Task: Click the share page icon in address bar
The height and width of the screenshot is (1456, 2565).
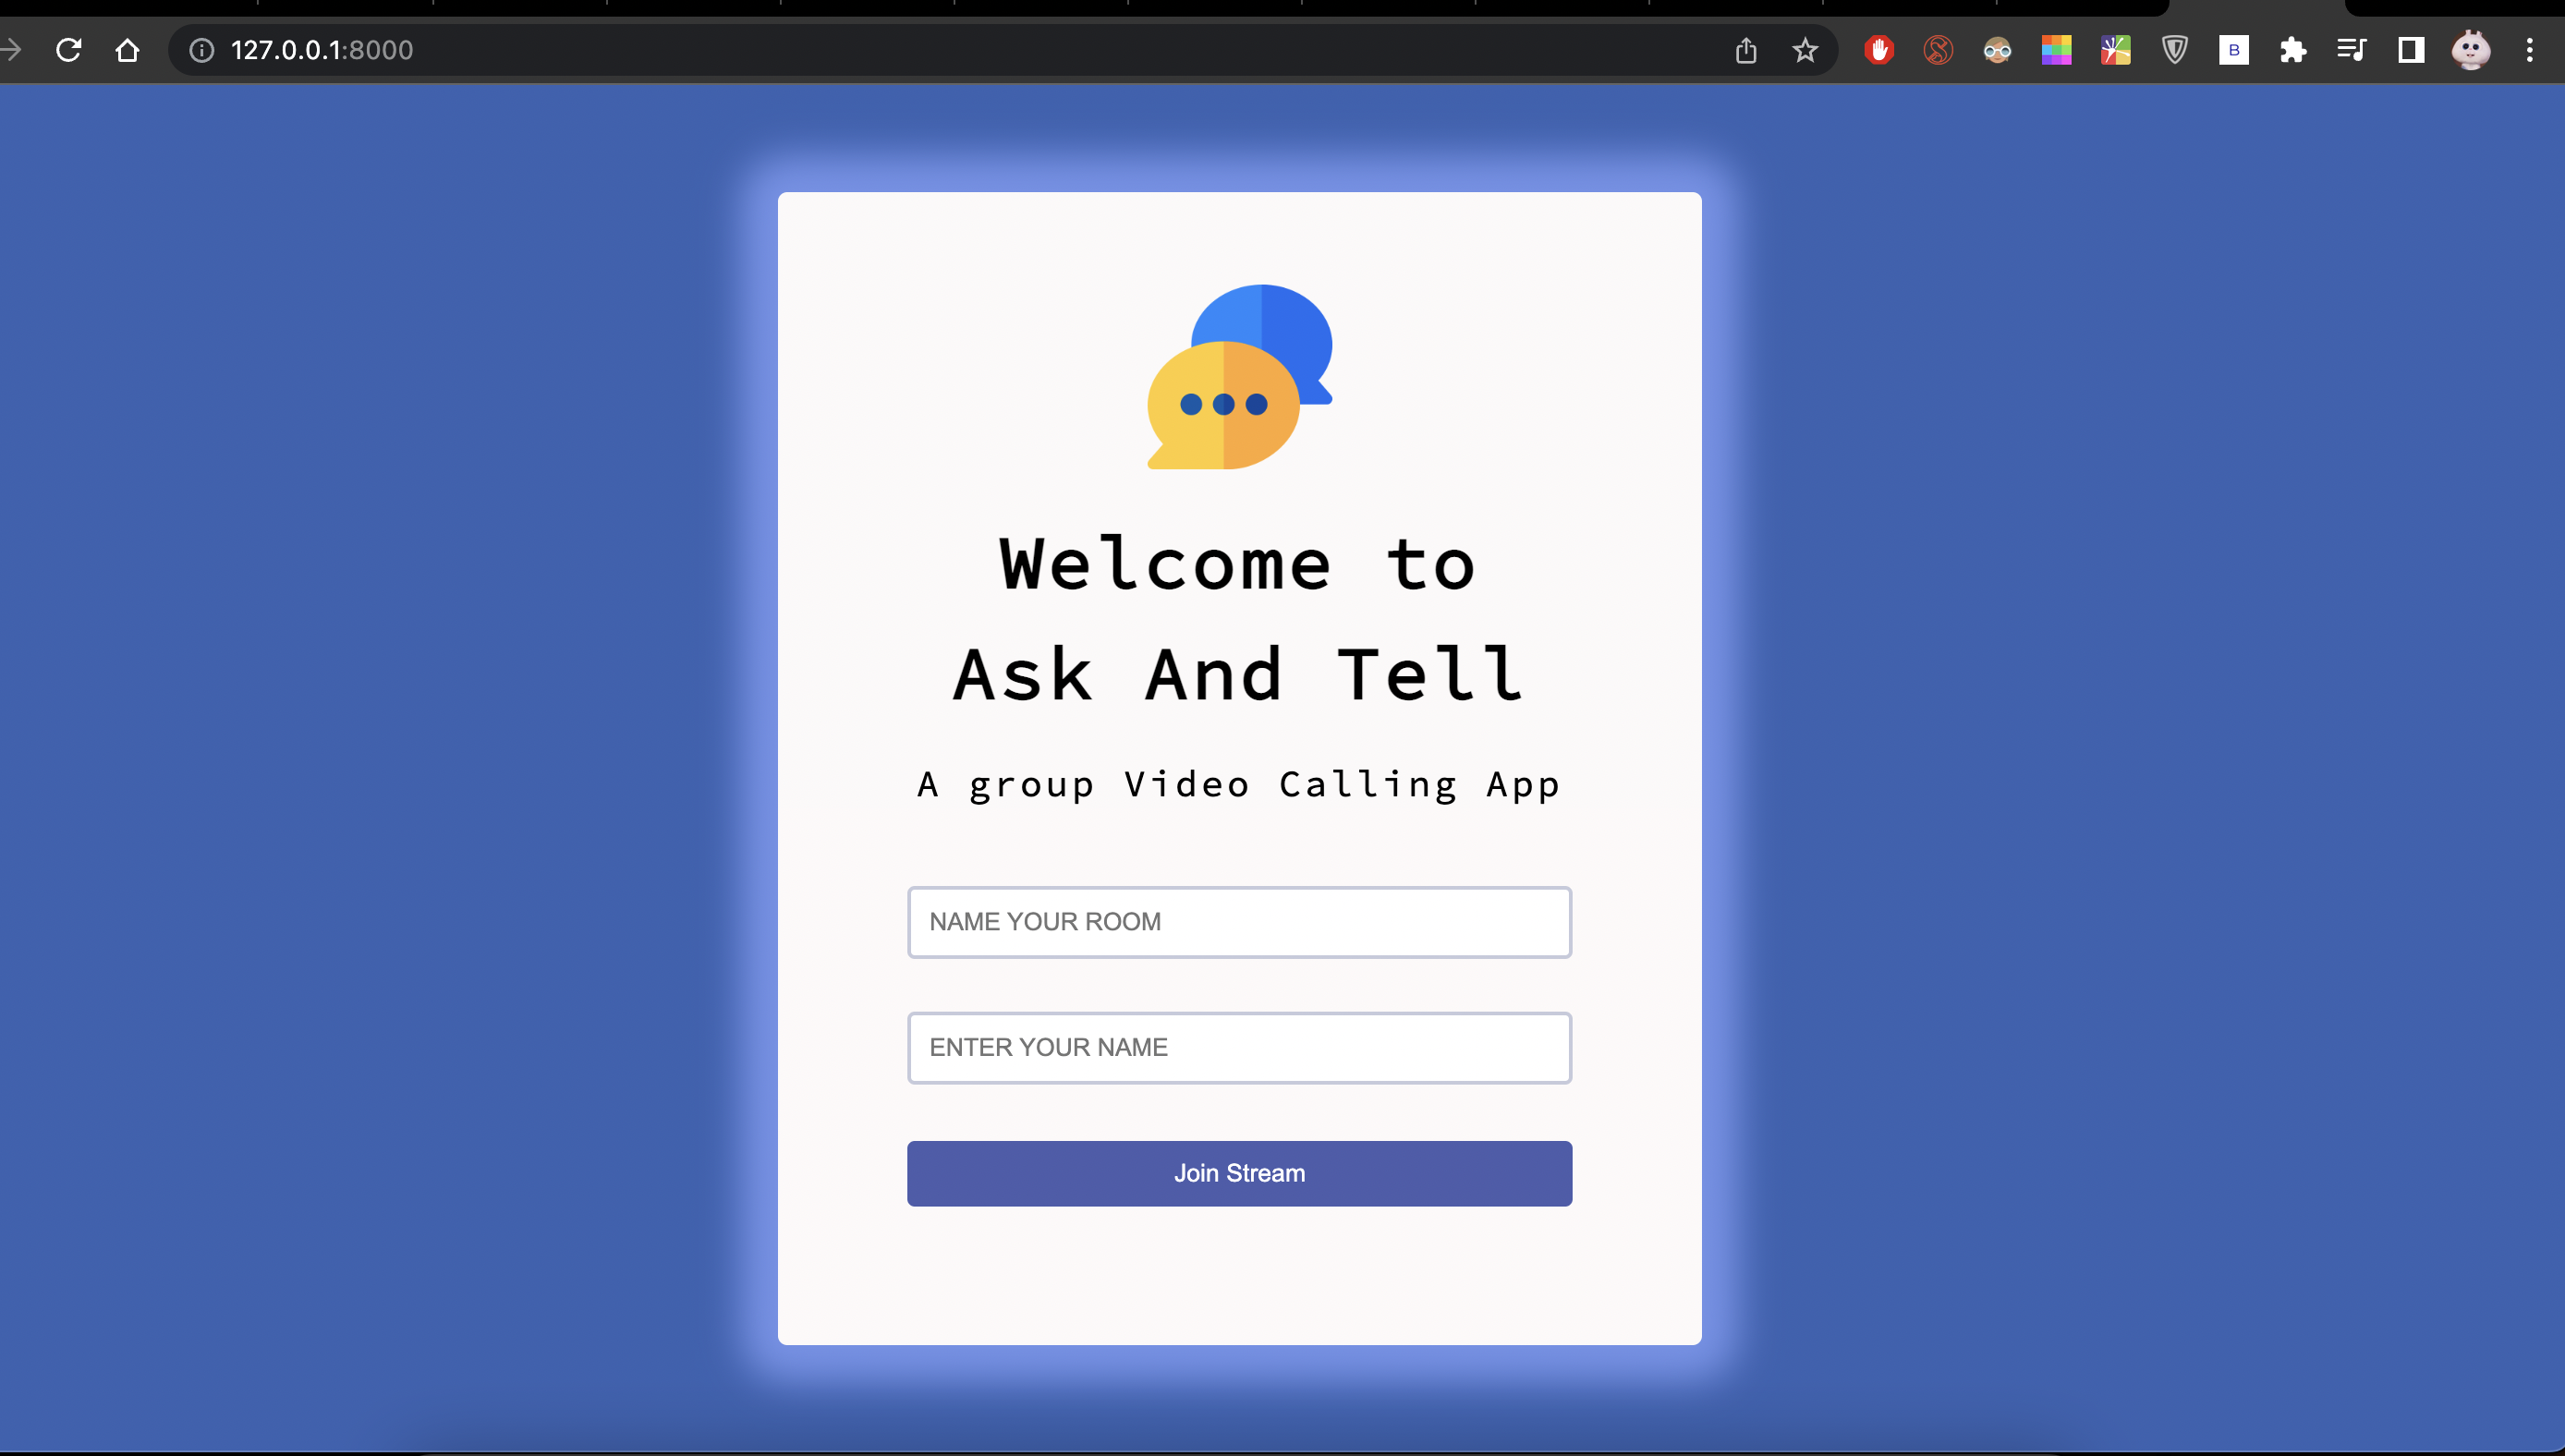Action: click(1745, 50)
